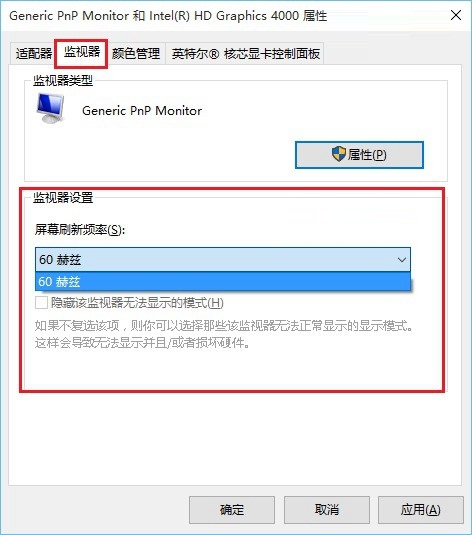Click the 屏幕刷新频率(S) label

pos(80,230)
